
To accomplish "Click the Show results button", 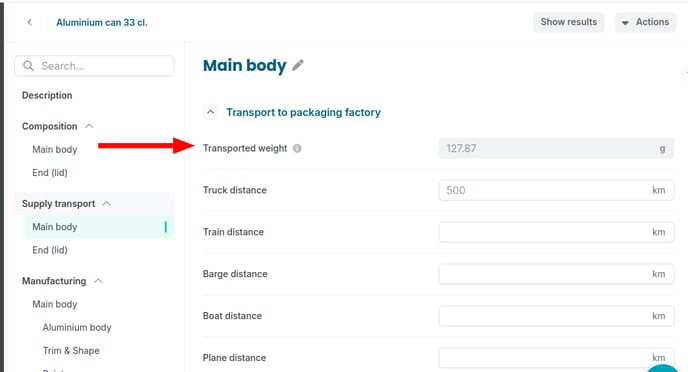I will 569,22.
